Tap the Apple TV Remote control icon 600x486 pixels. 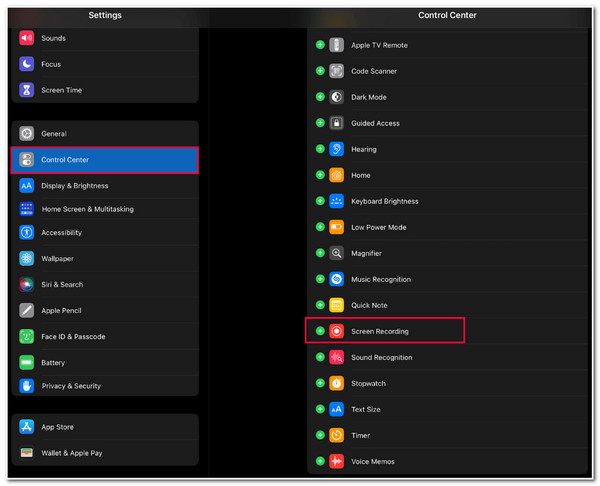[x=336, y=45]
